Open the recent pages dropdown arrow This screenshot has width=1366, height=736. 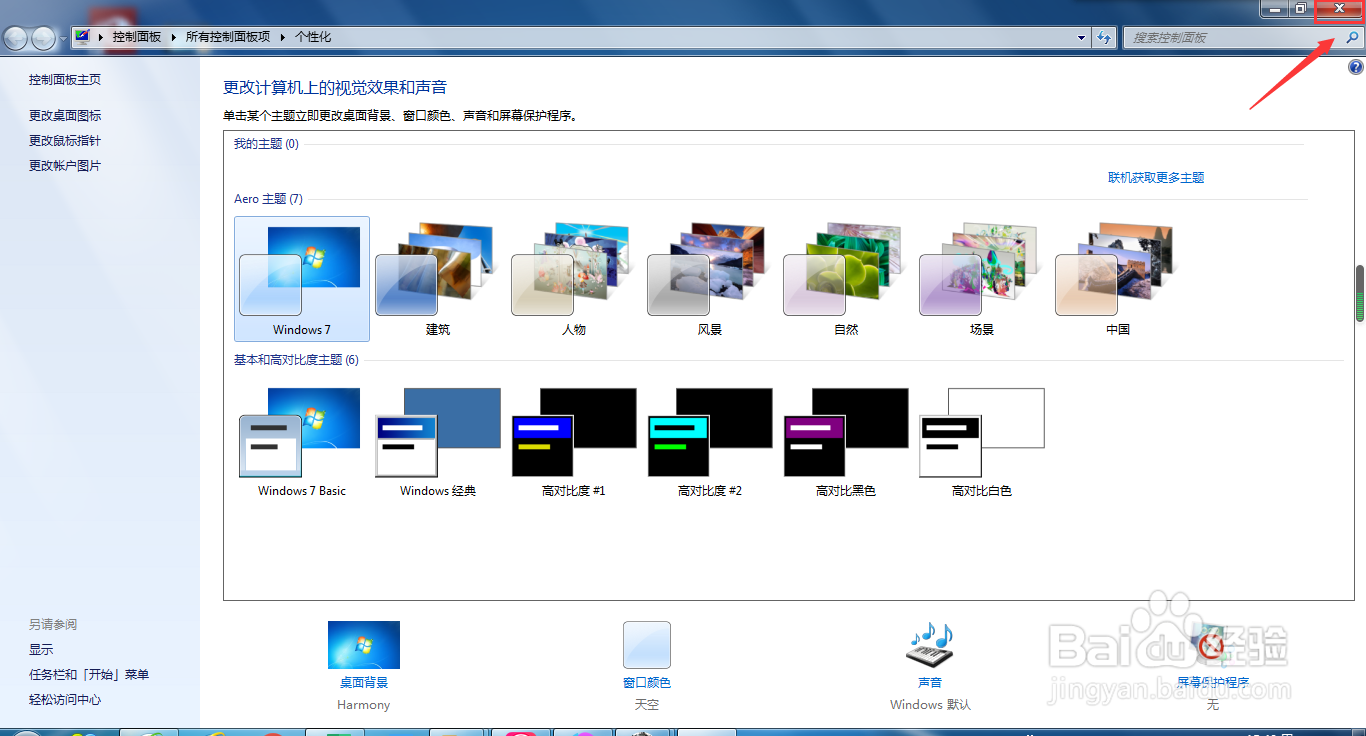pyautogui.click(x=63, y=38)
